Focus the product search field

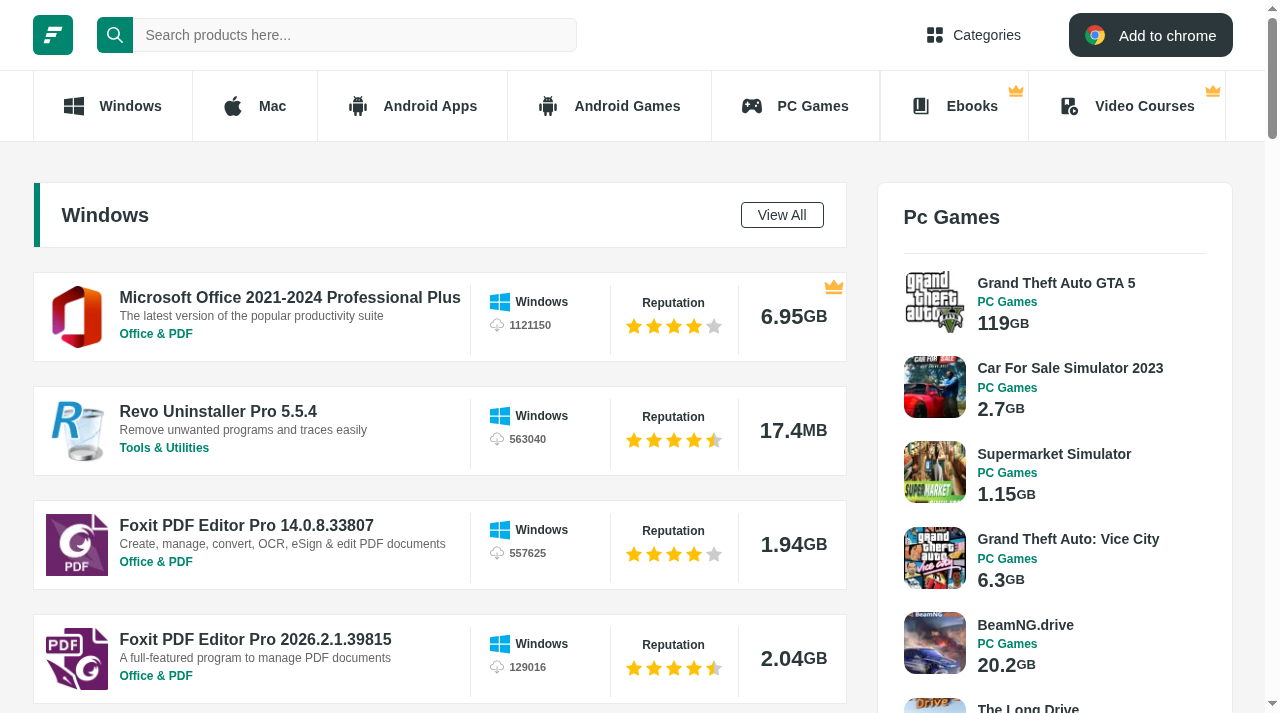(x=355, y=35)
